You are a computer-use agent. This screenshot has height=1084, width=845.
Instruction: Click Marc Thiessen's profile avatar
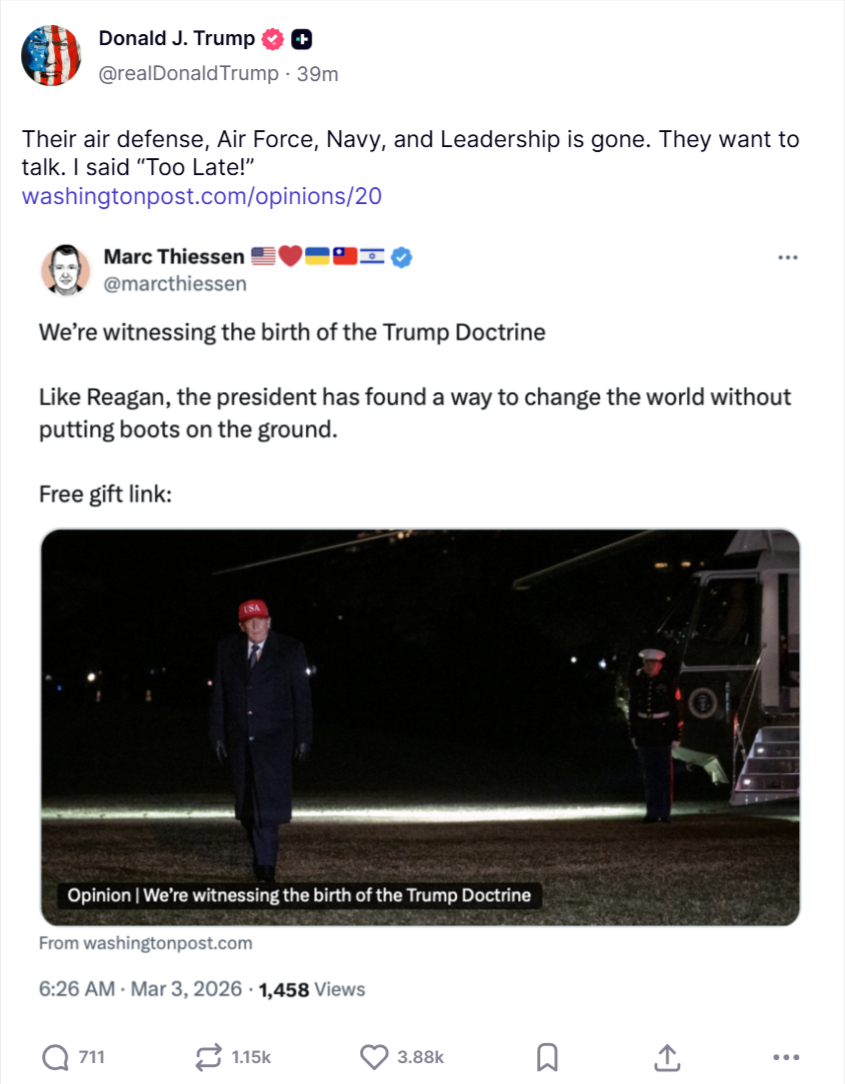pyautogui.click(x=66, y=270)
